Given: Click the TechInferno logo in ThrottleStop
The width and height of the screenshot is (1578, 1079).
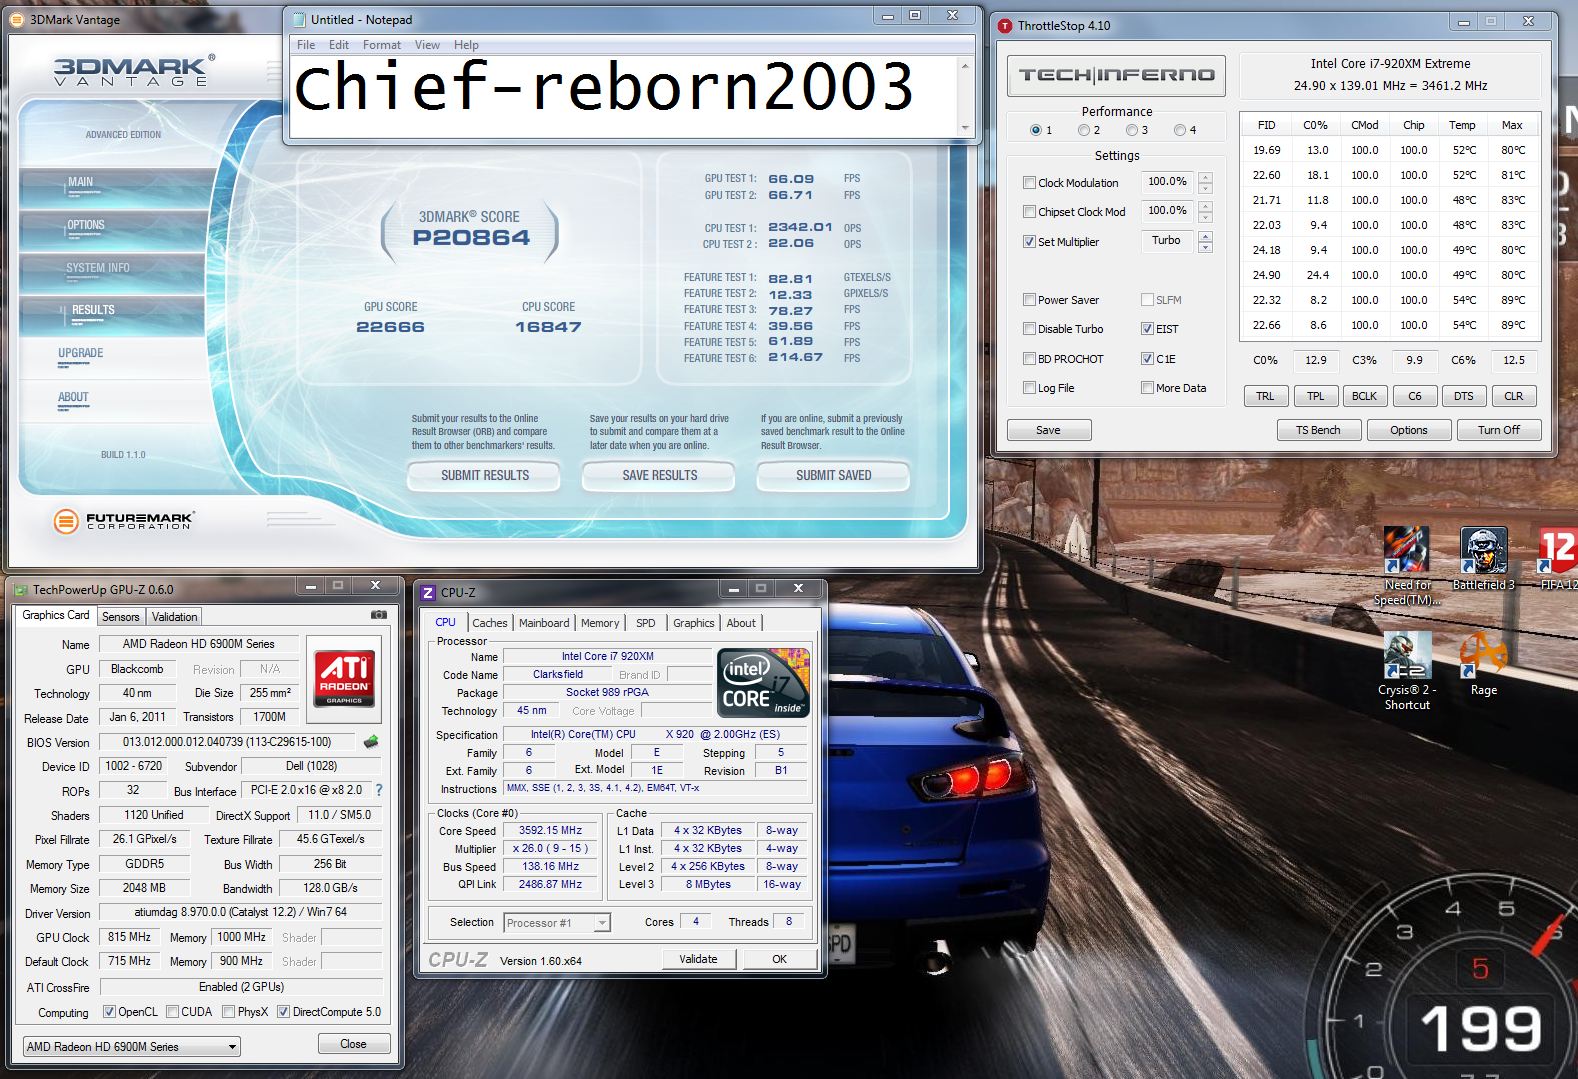Looking at the screenshot, I should 1116,75.
